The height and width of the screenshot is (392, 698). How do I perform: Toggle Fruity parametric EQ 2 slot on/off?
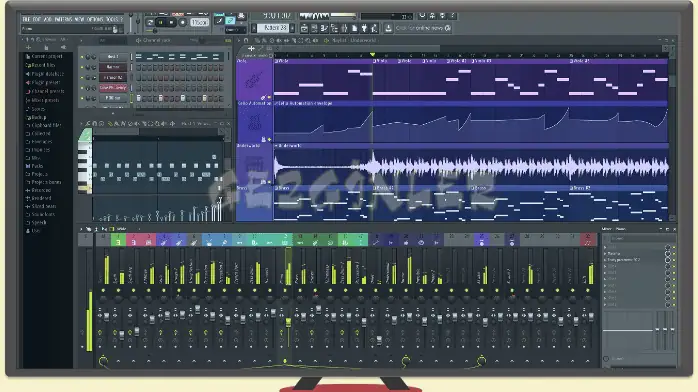point(674,259)
